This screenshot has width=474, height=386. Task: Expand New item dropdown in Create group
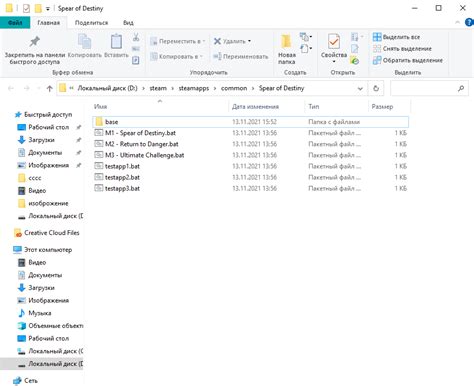(306, 37)
